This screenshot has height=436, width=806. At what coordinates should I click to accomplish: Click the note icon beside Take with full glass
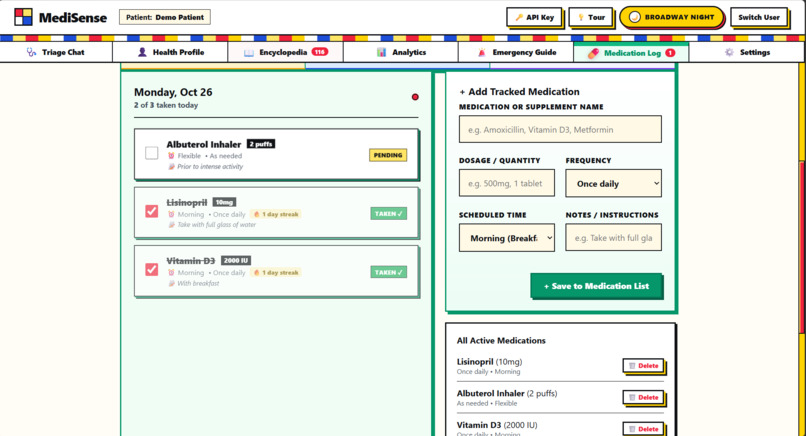[171, 225]
